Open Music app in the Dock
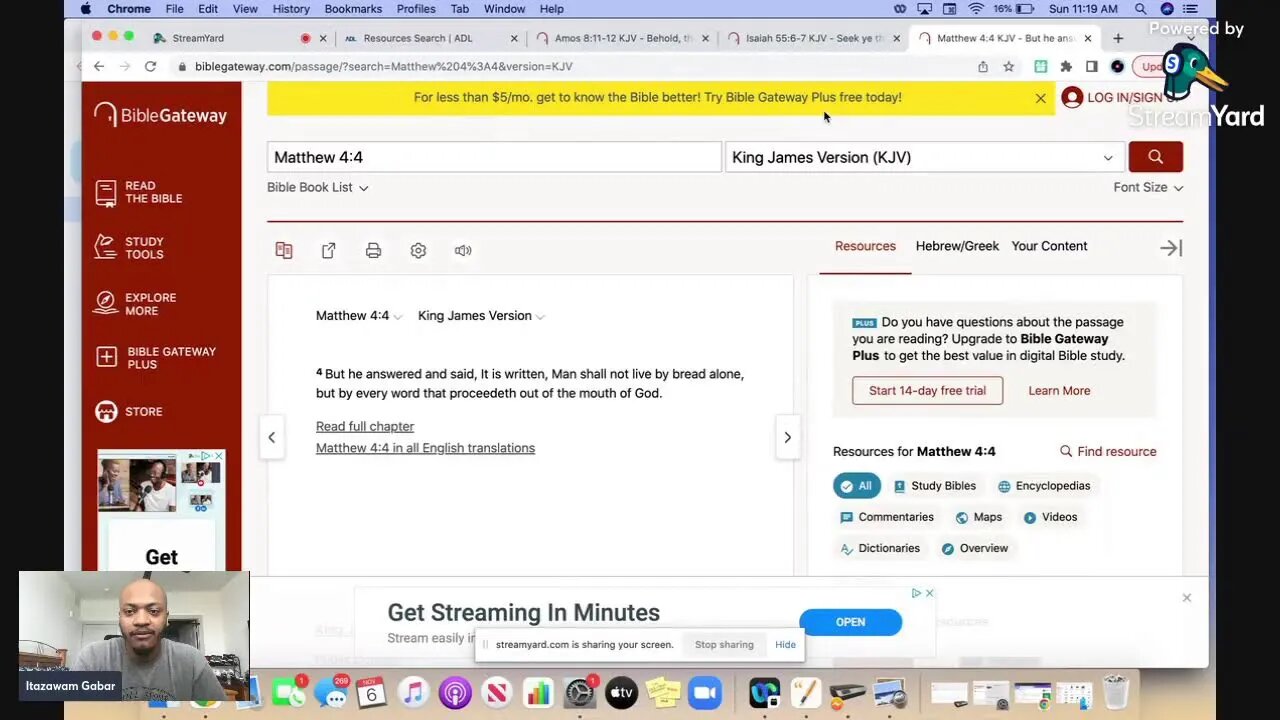This screenshot has width=1280, height=720. pos(412,692)
